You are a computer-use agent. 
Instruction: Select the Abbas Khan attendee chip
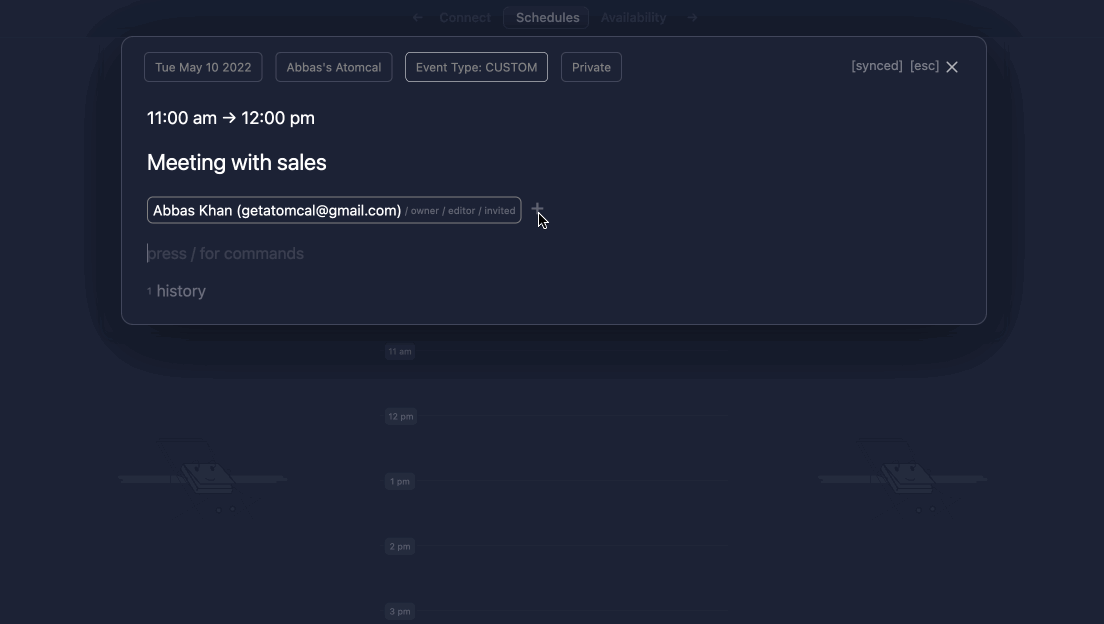click(x=334, y=211)
